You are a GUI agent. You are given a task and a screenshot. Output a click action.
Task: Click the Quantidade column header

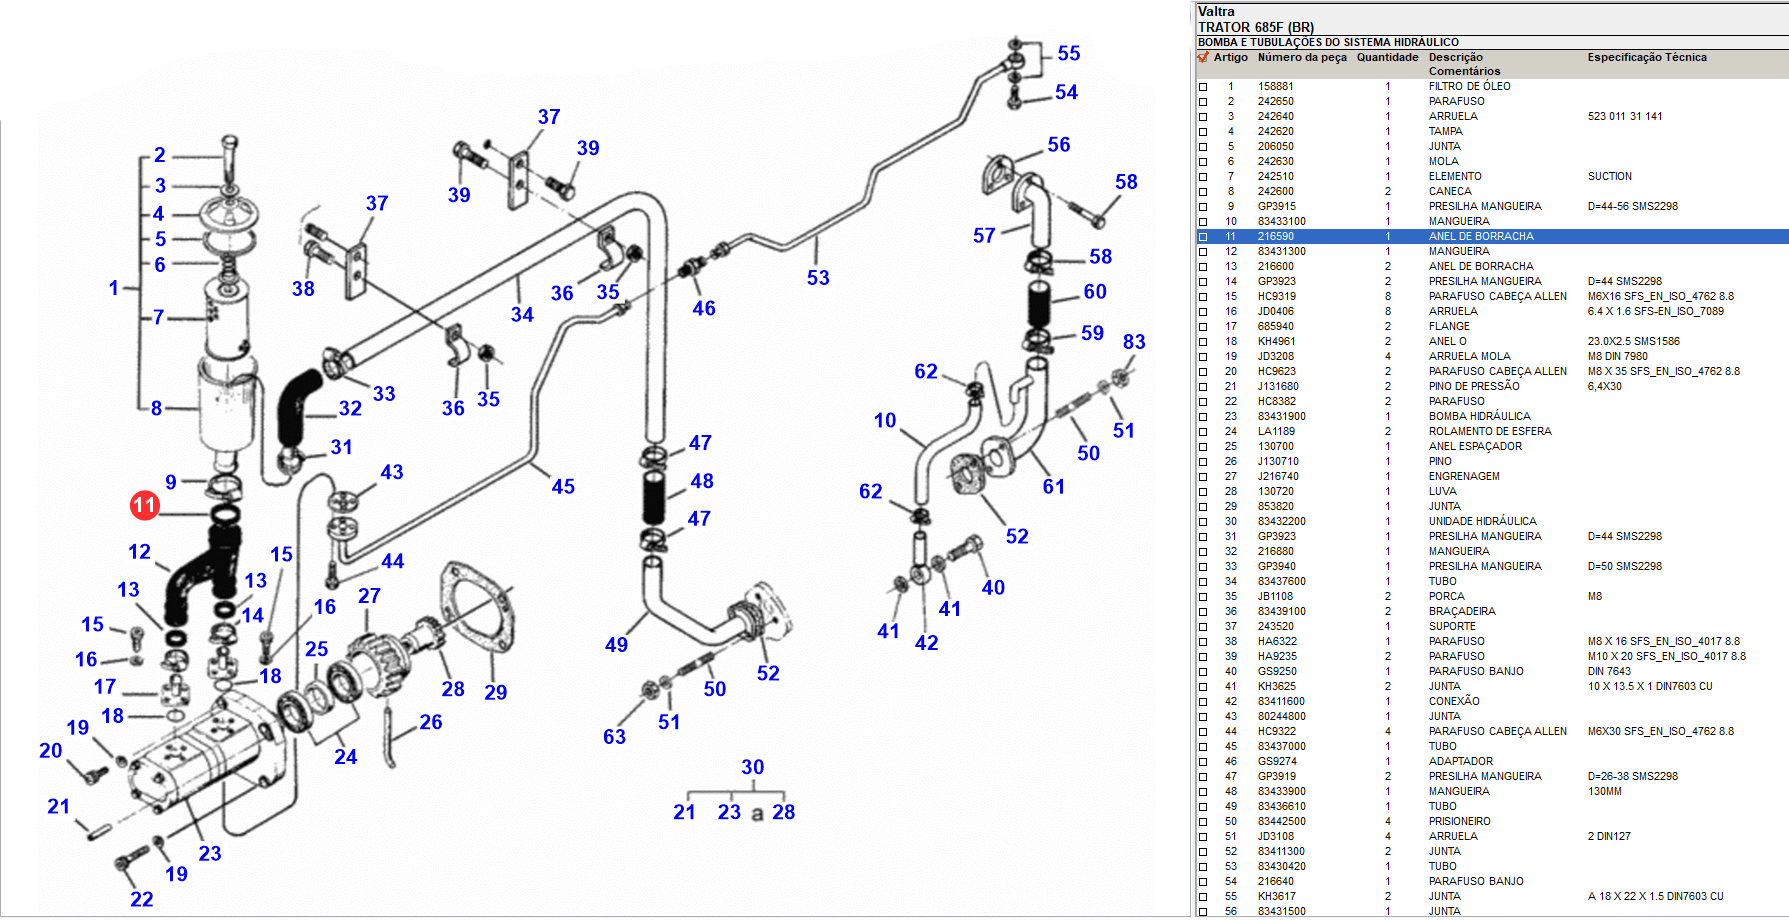pyautogui.click(x=1387, y=57)
